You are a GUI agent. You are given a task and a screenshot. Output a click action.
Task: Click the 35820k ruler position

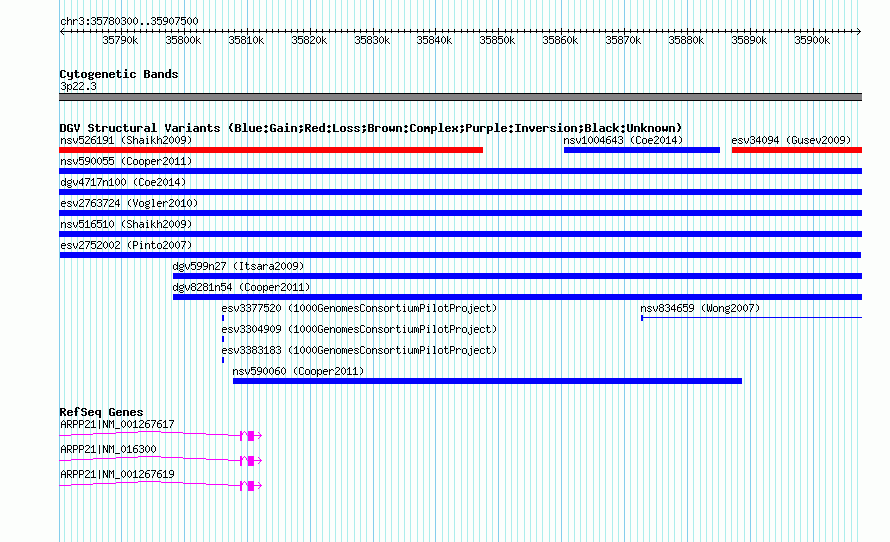(309, 40)
